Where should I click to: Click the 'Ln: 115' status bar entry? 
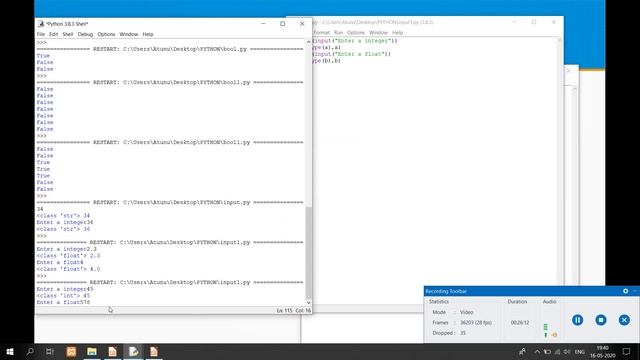point(284,311)
